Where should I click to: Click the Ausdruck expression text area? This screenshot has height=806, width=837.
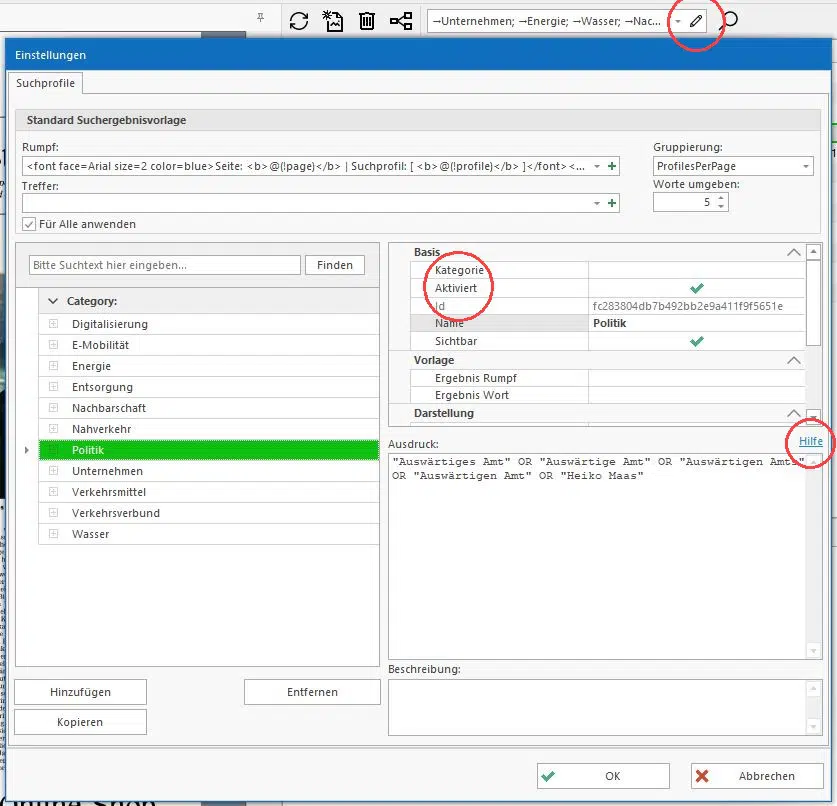(597, 555)
